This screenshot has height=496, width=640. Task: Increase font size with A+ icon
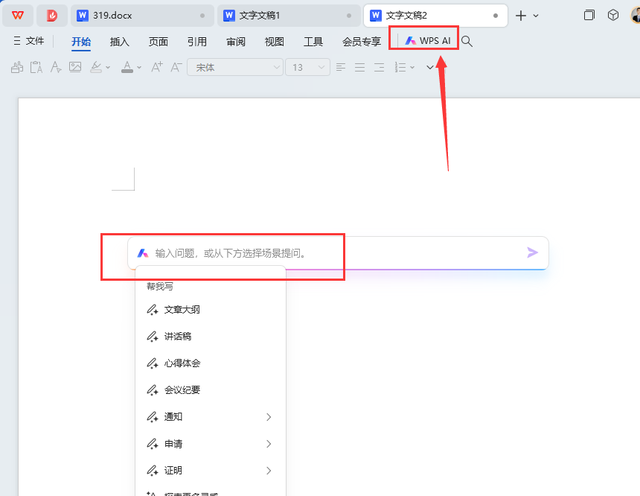pos(157,67)
